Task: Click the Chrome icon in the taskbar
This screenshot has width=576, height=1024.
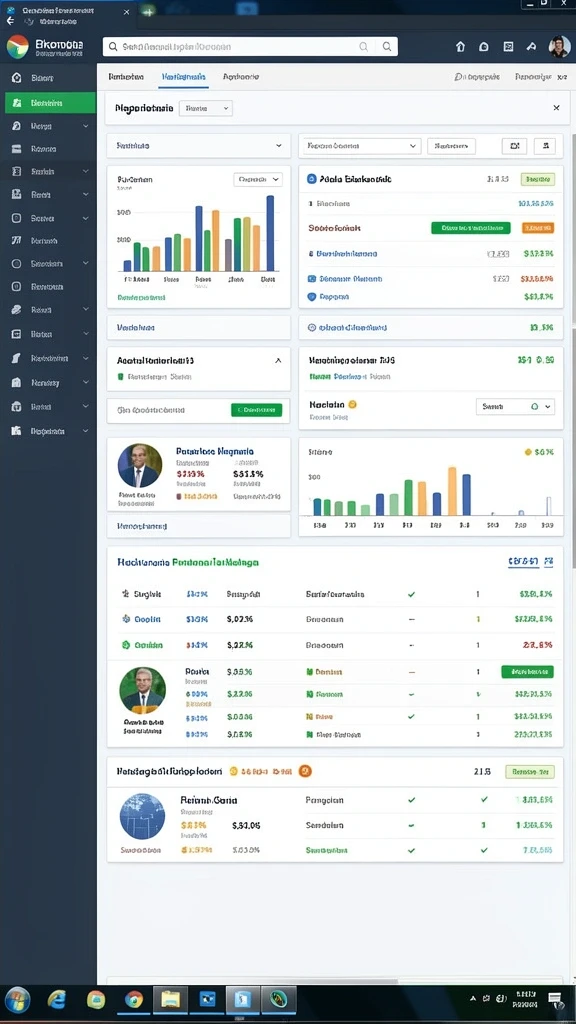Action: click(134, 999)
